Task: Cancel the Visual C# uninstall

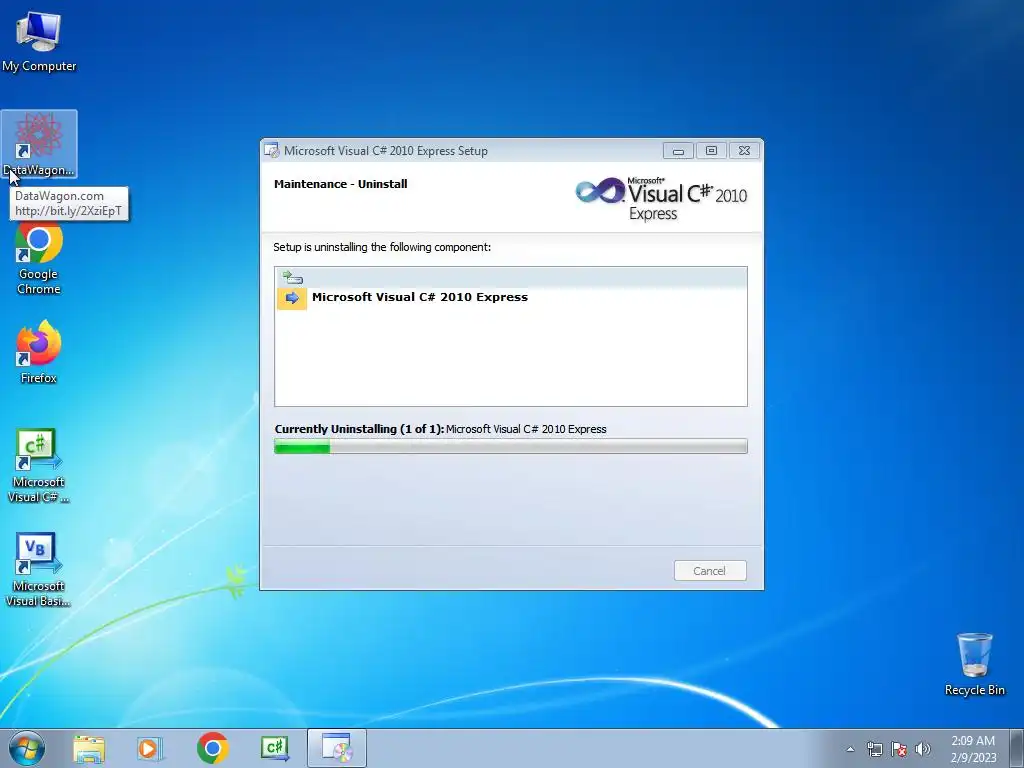Action: click(x=710, y=571)
